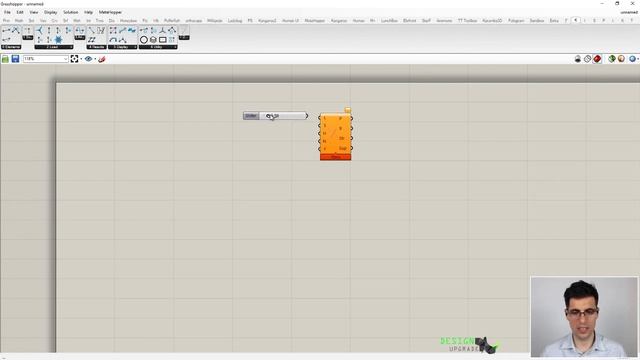Toggle the Named Views eye icon
This screenshot has width=640, height=360.
[x=88, y=59]
